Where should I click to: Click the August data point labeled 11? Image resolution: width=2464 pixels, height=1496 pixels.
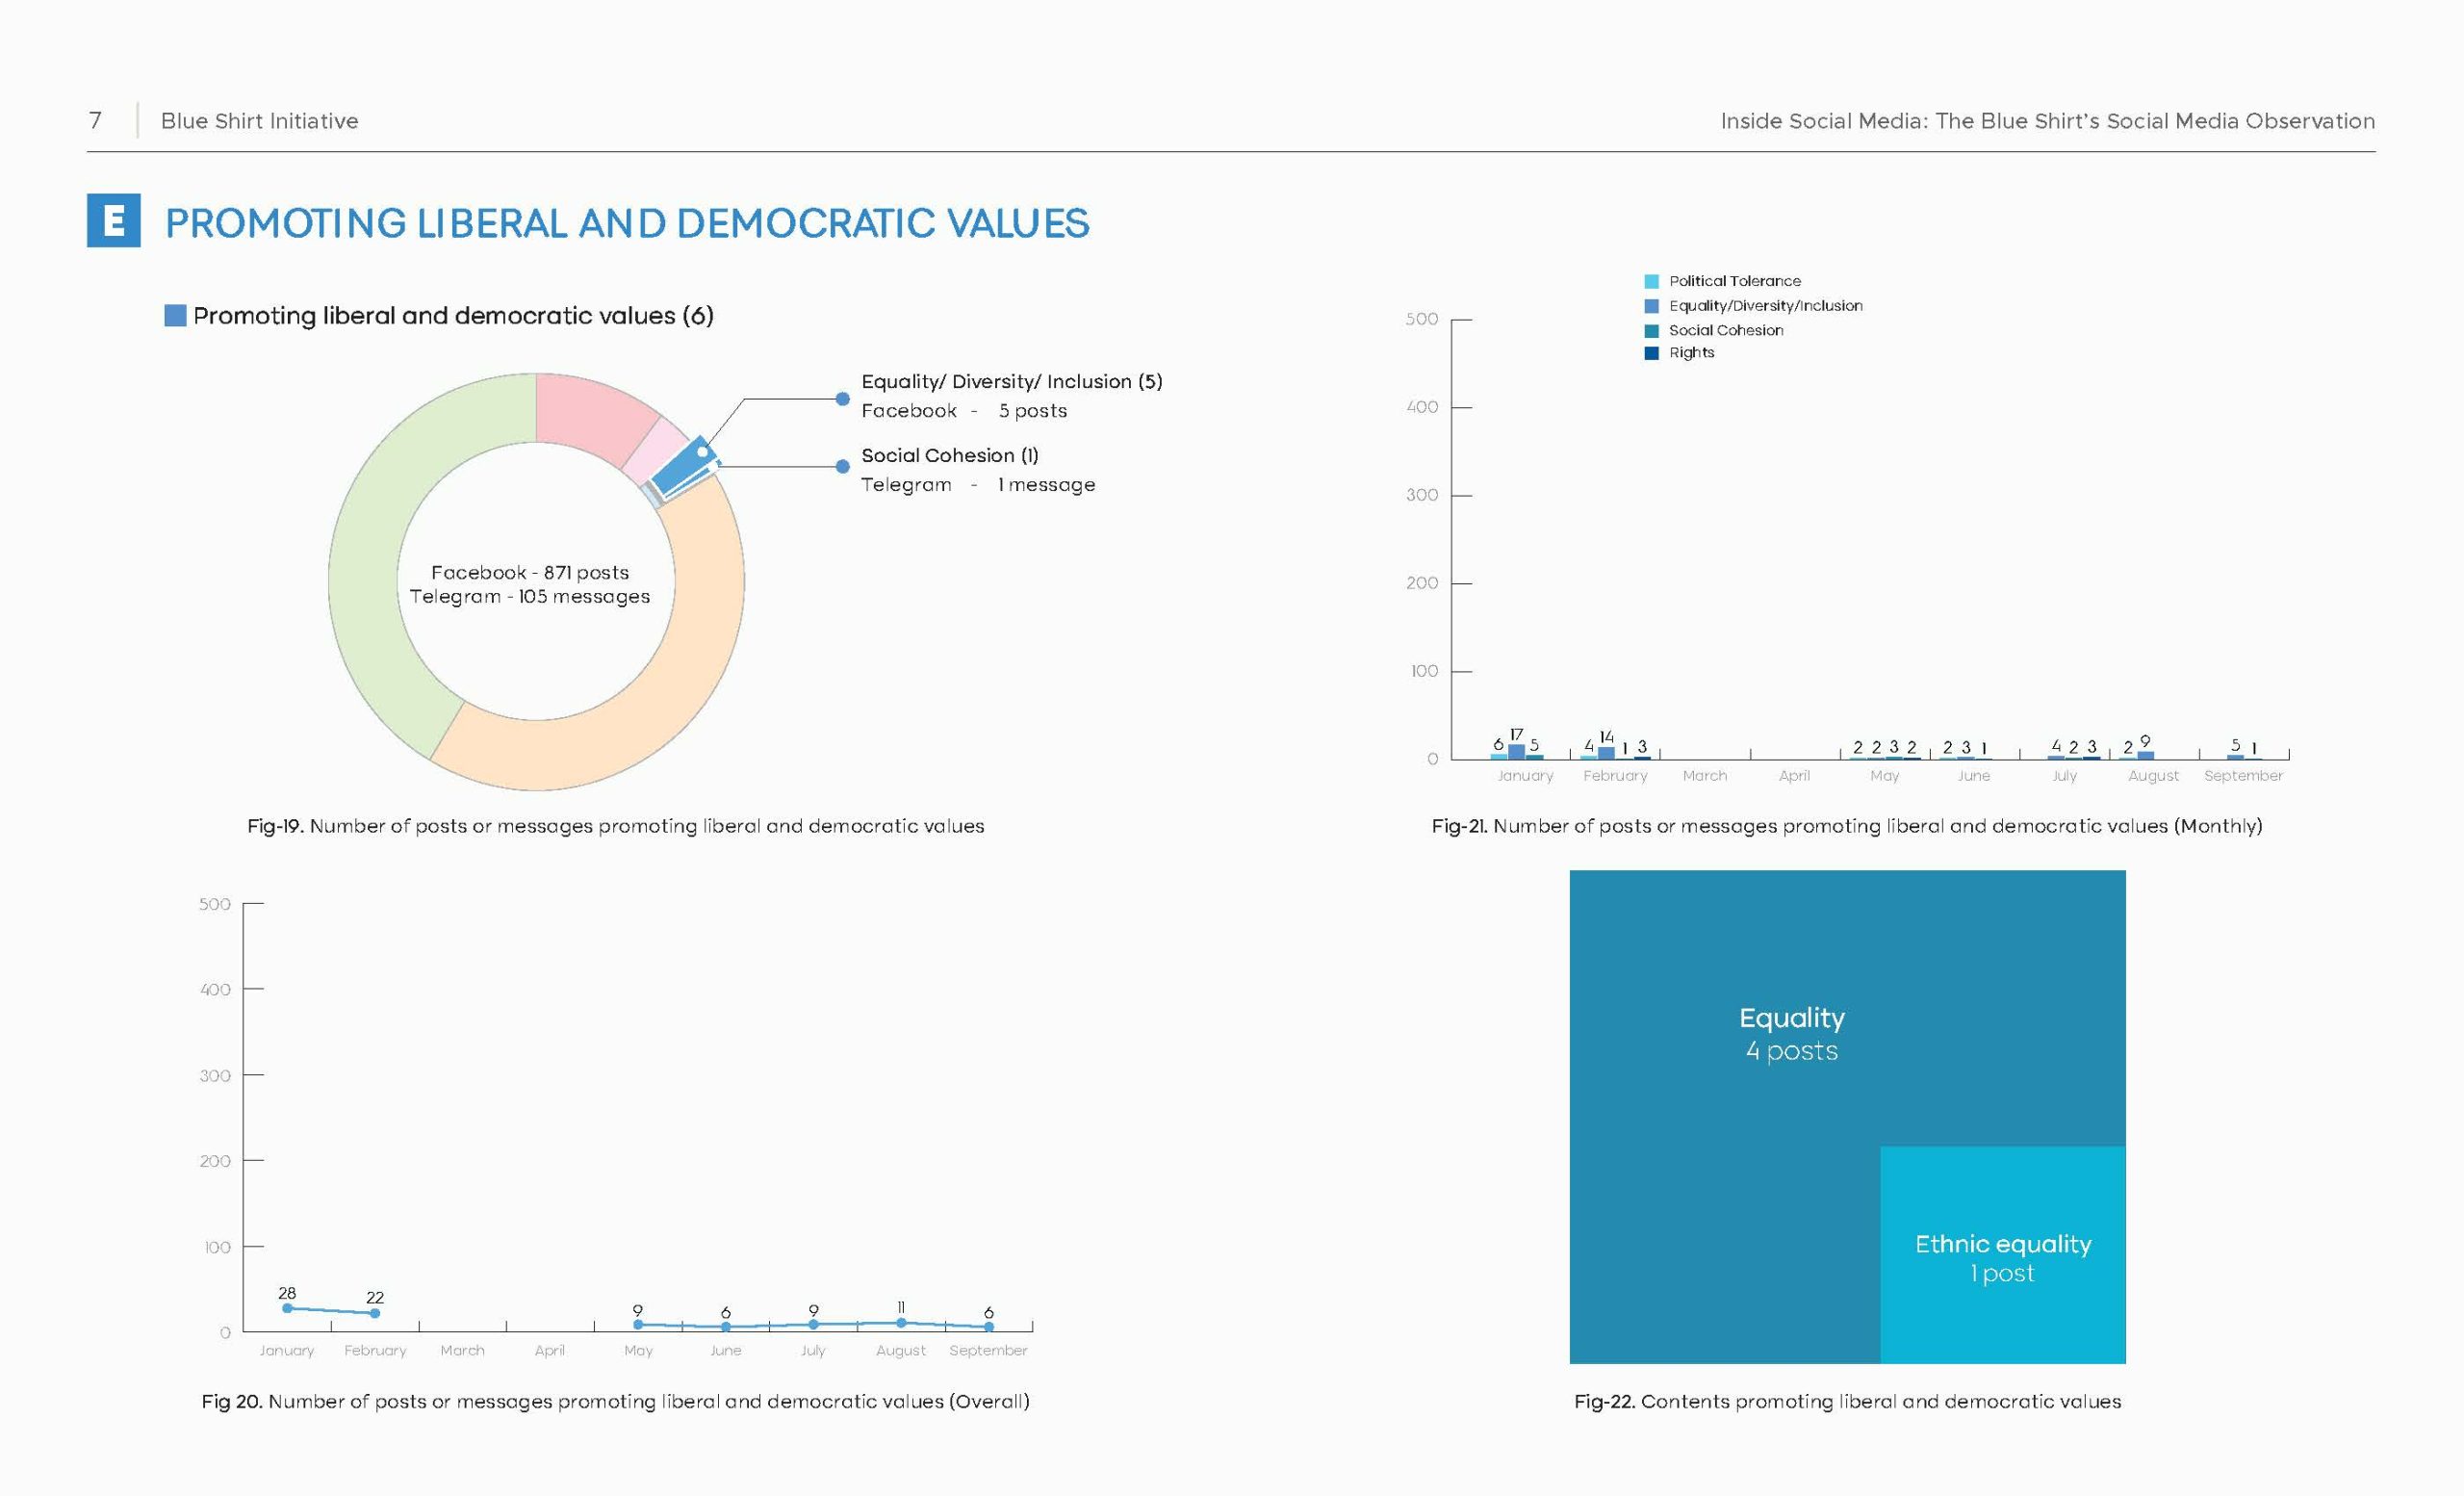pos(901,1322)
